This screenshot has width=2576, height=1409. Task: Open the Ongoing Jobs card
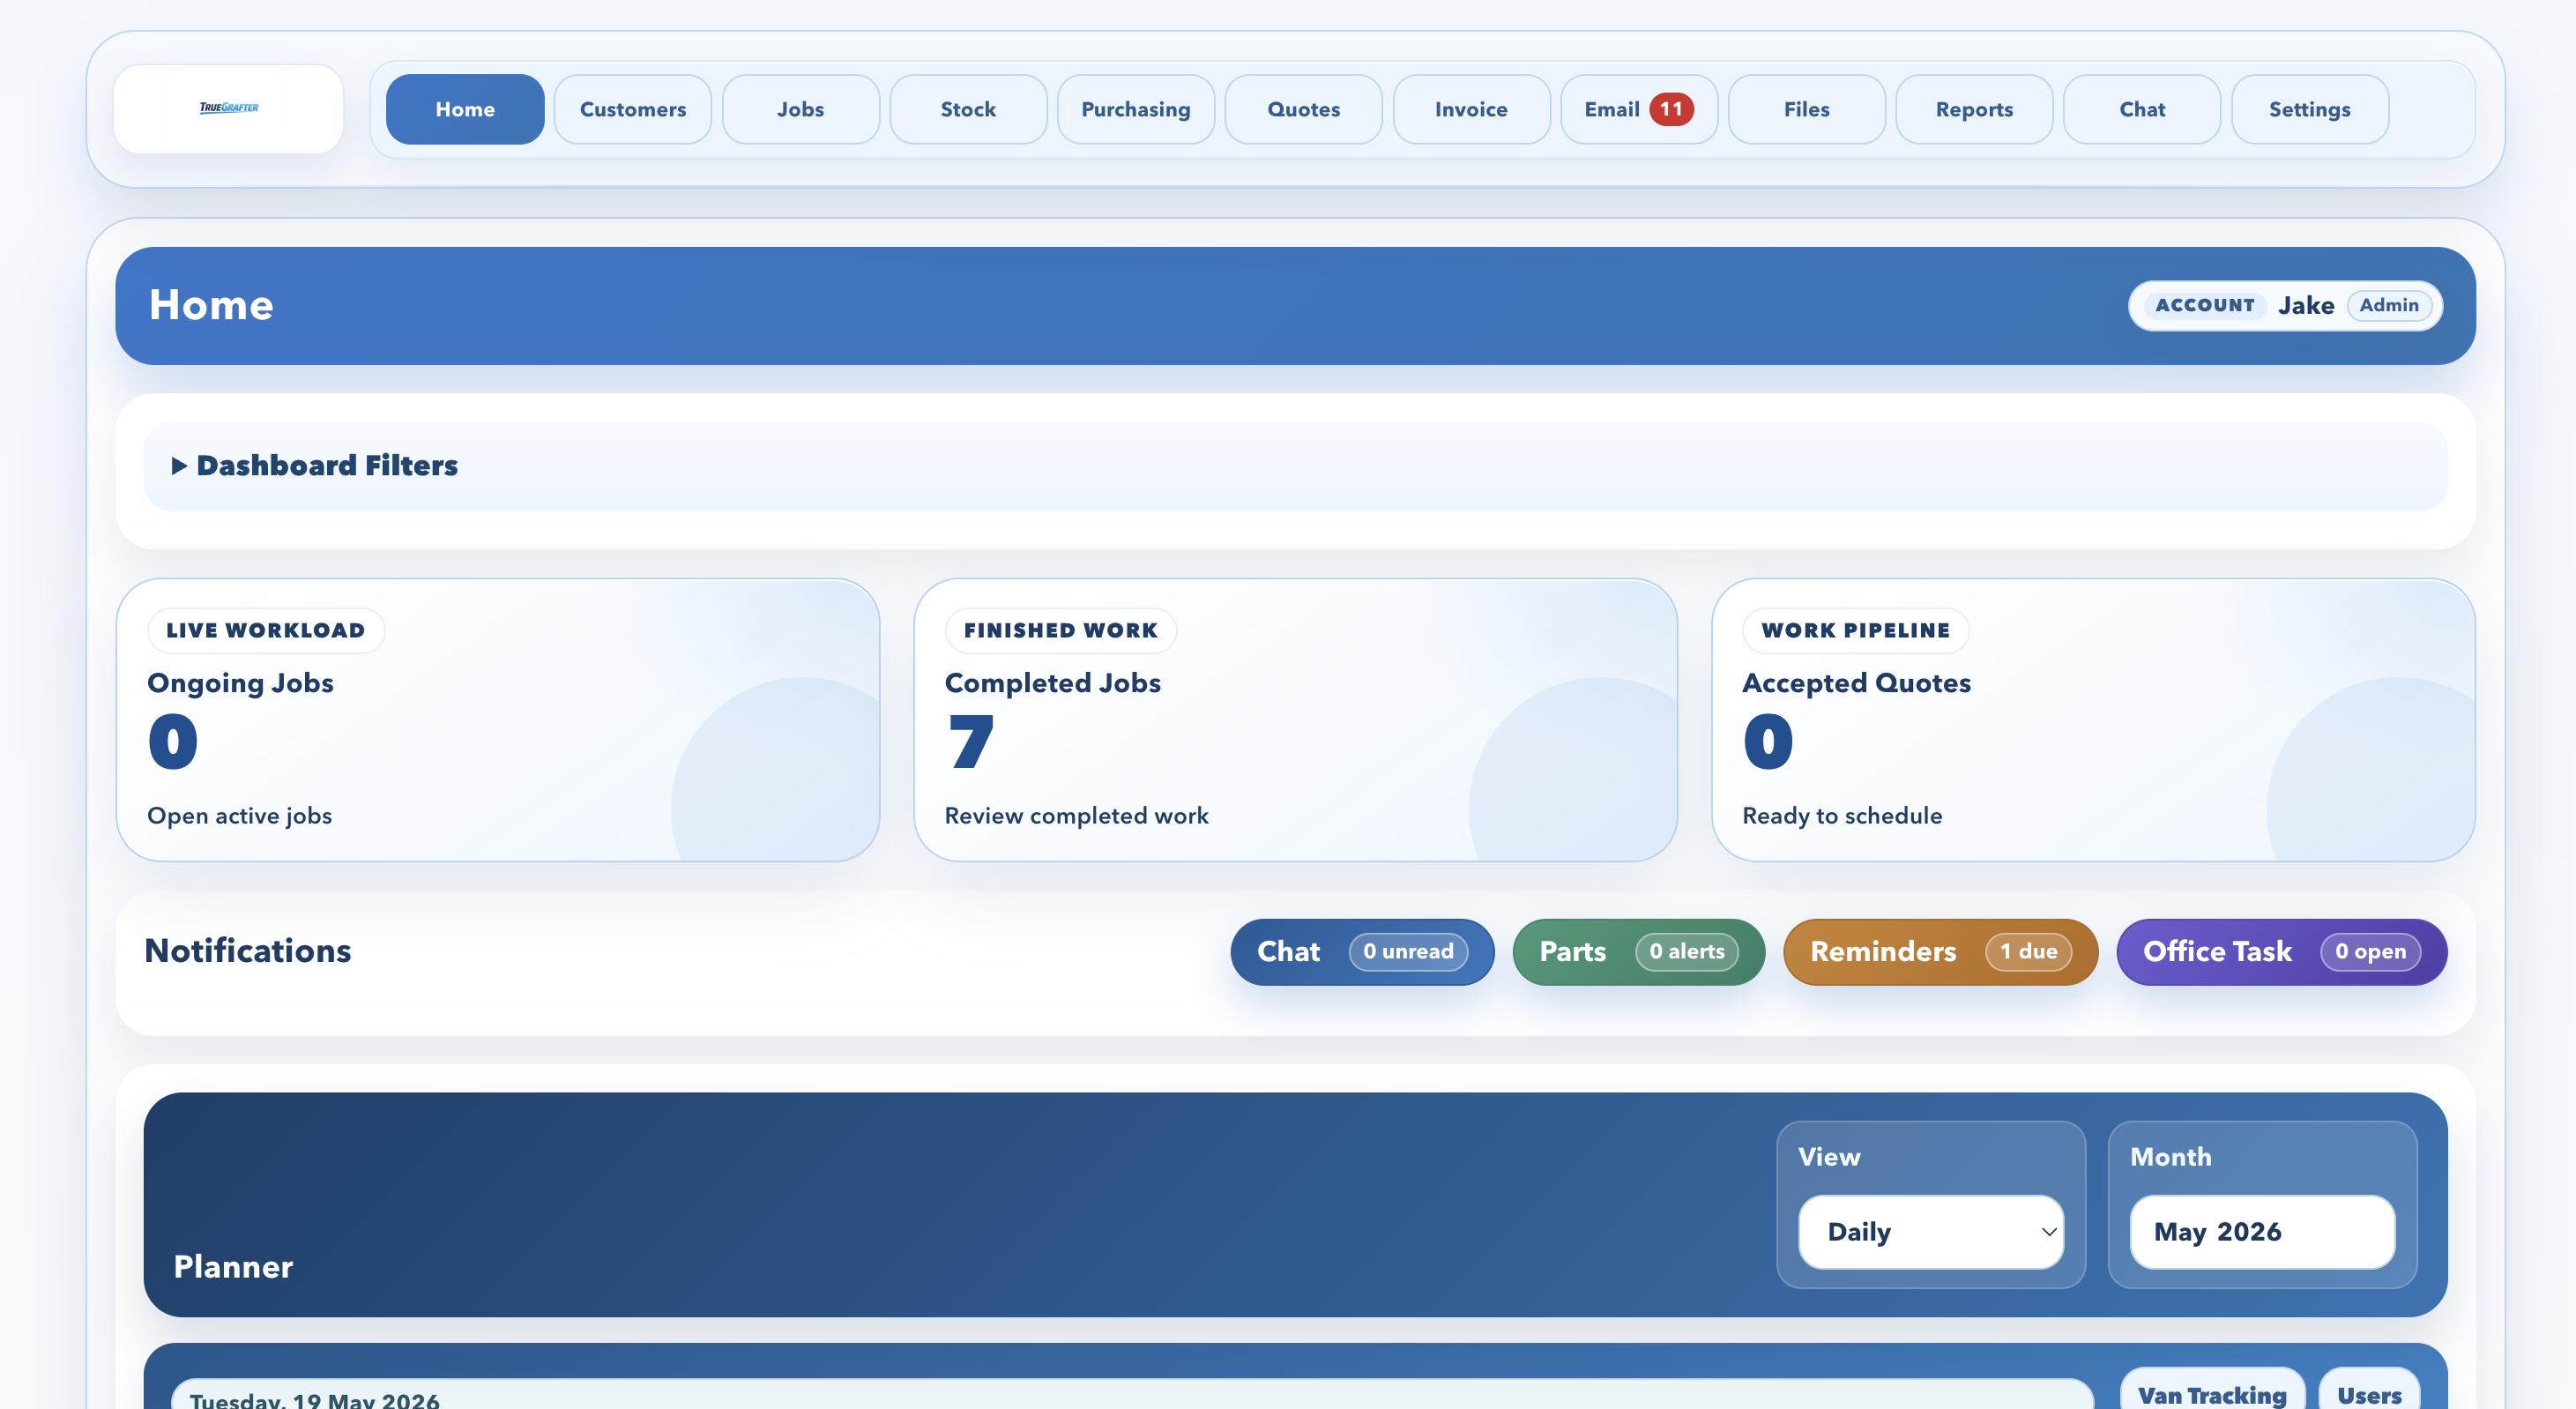tap(498, 720)
